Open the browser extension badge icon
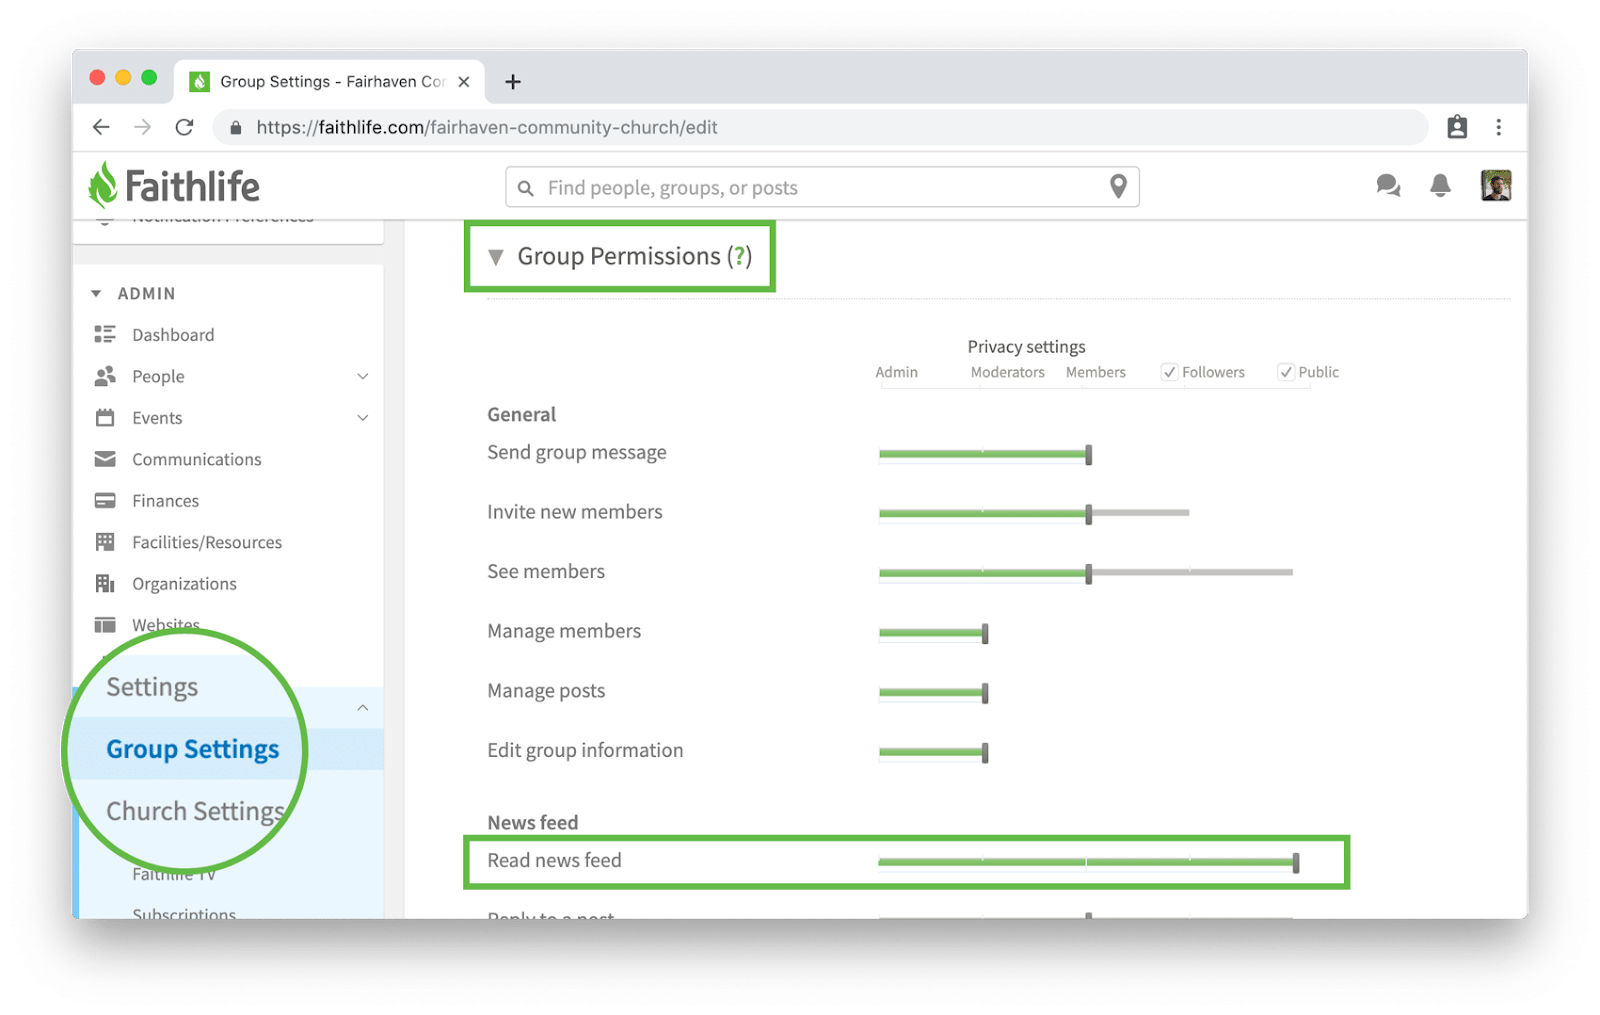The height and width of the screenshot is (1015, 1600). click(1457, 127)
